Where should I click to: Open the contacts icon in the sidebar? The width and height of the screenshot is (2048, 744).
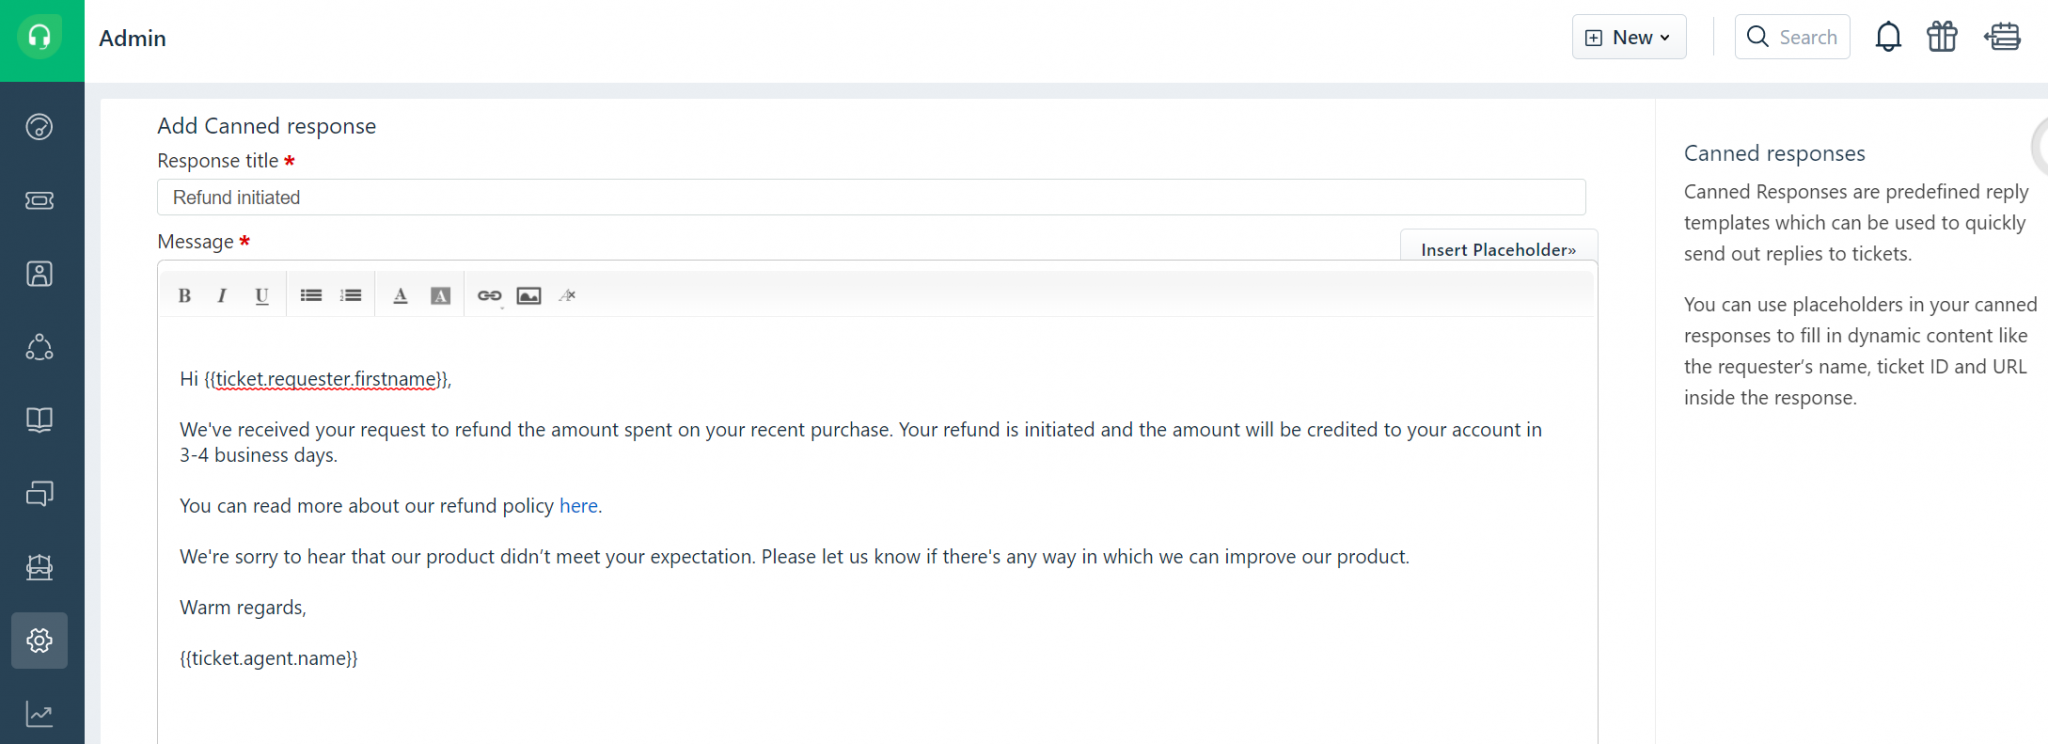click(x=40, y=274)
